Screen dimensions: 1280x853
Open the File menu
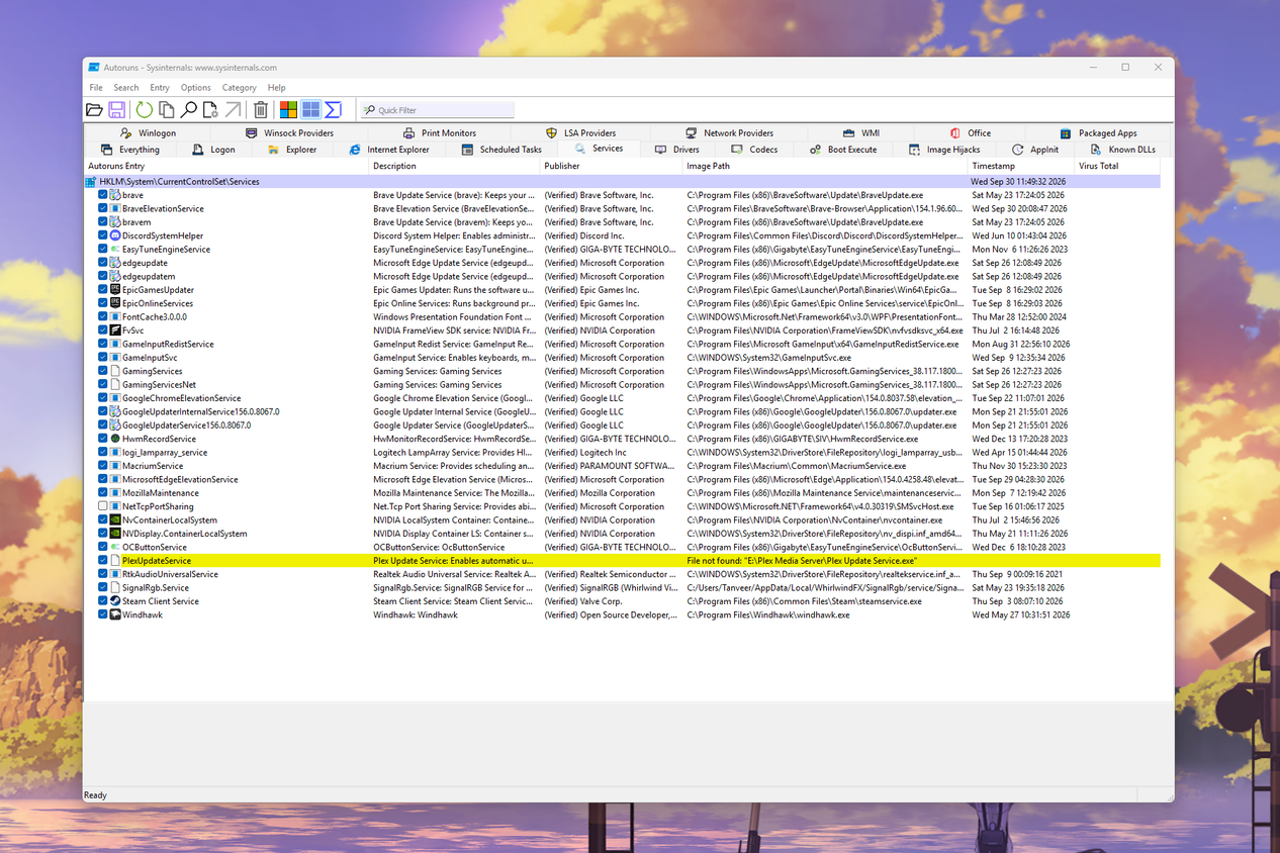pyautogui.click(x=96, y=88)
